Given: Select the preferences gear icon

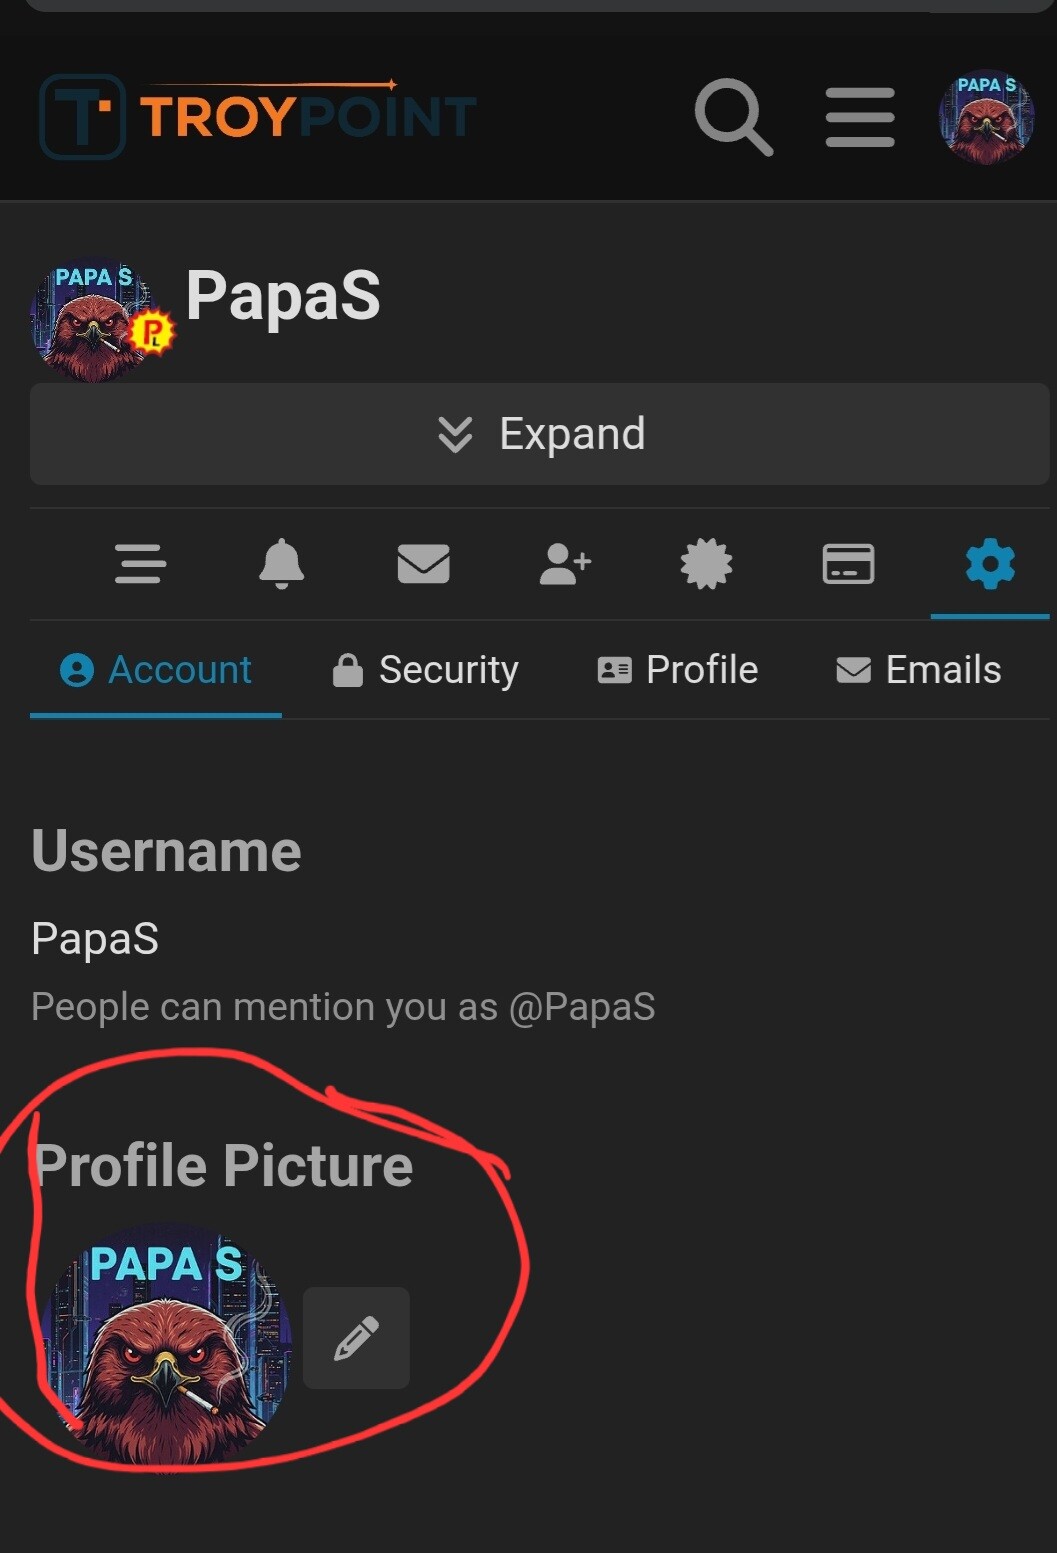Looking at the screenshot, I should [990, 564].
